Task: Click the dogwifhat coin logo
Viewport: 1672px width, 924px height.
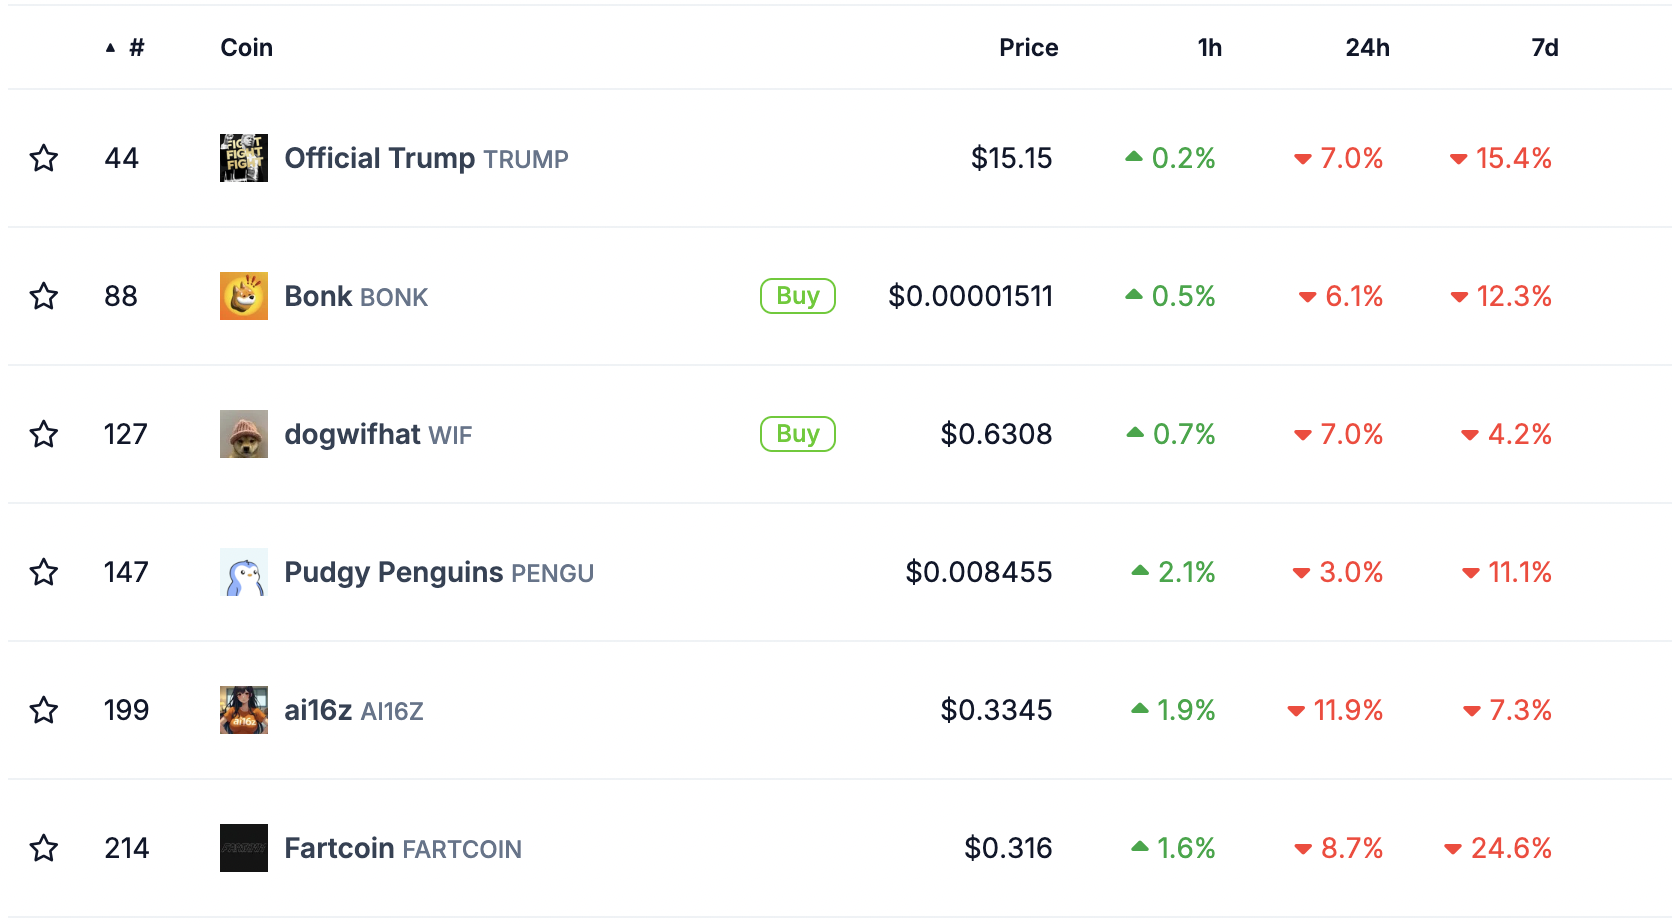Action: (x=243, y=434)
